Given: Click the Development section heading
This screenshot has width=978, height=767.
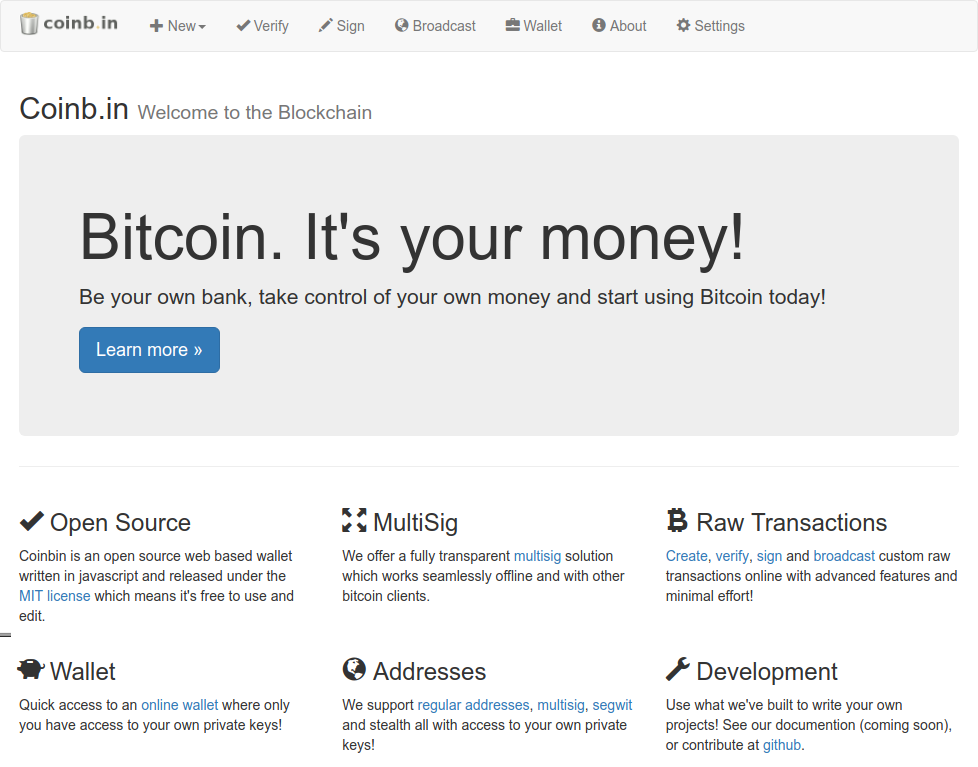Looking at the screenshot, I should [767, 672].
